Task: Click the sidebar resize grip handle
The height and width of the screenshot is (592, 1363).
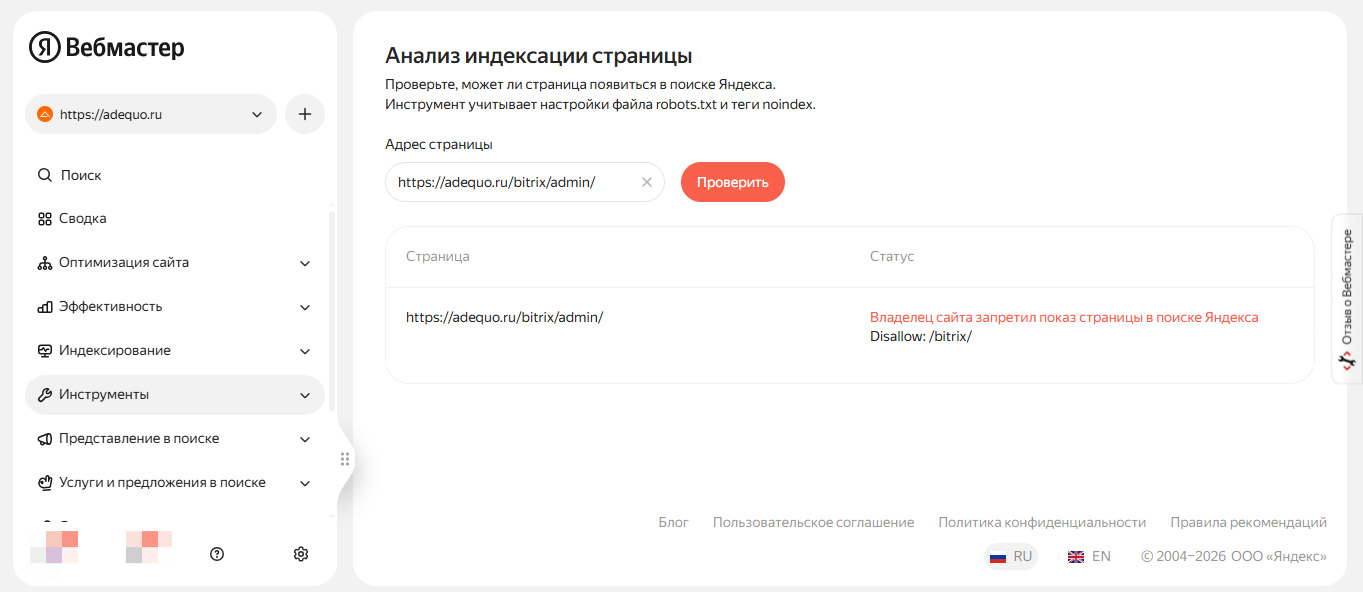Action: pyautogui.click(x=344, y=459)
